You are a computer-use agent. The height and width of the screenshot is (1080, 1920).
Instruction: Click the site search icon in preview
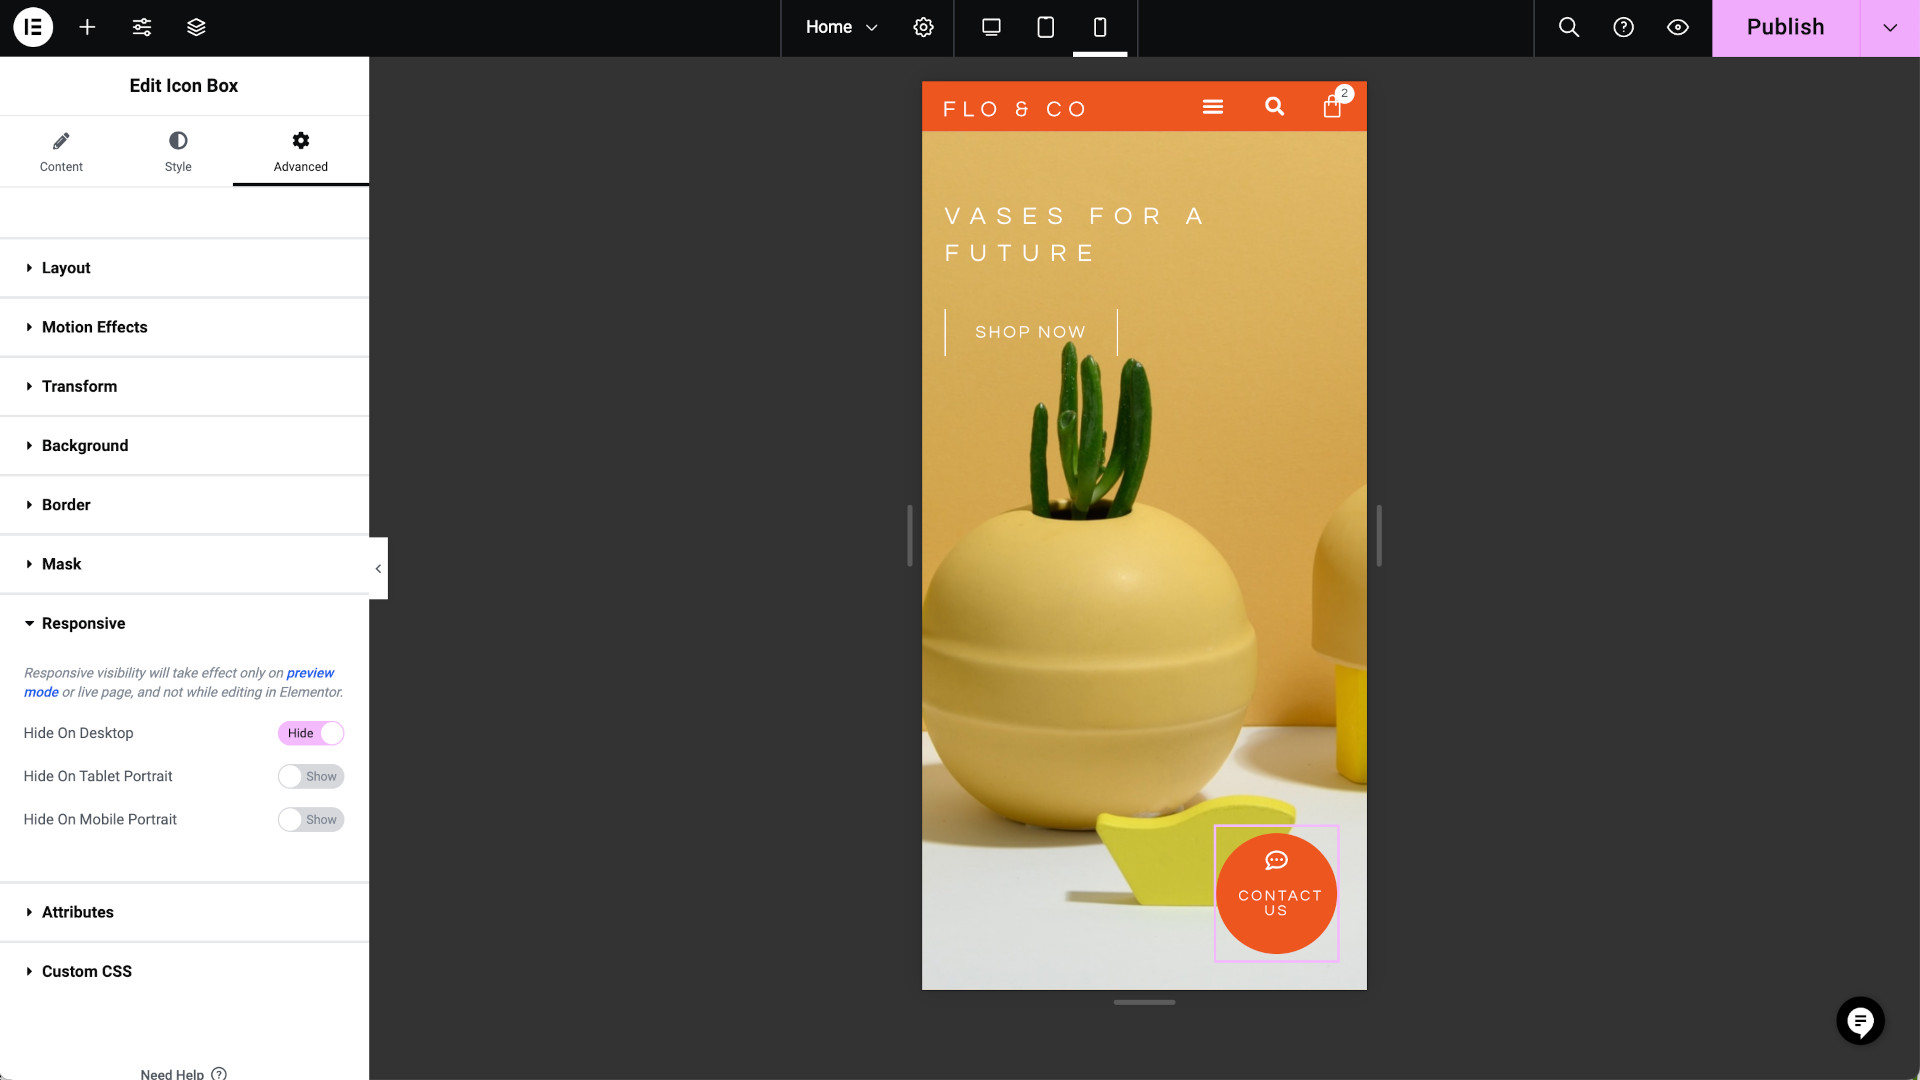[x=1274, y=106]
